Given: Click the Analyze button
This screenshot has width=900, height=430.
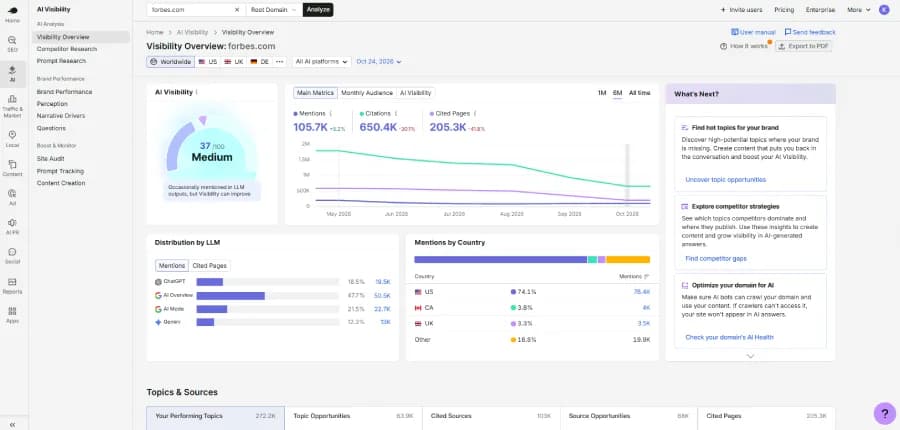Looking at the screenshot, I should [318, 10].
